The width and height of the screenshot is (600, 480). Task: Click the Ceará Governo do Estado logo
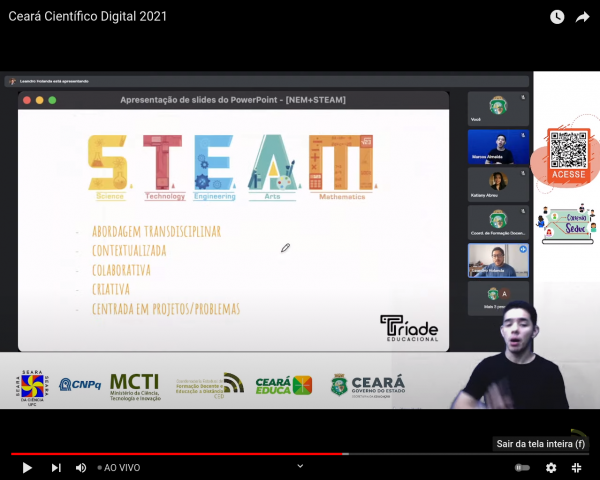[368, 385]
